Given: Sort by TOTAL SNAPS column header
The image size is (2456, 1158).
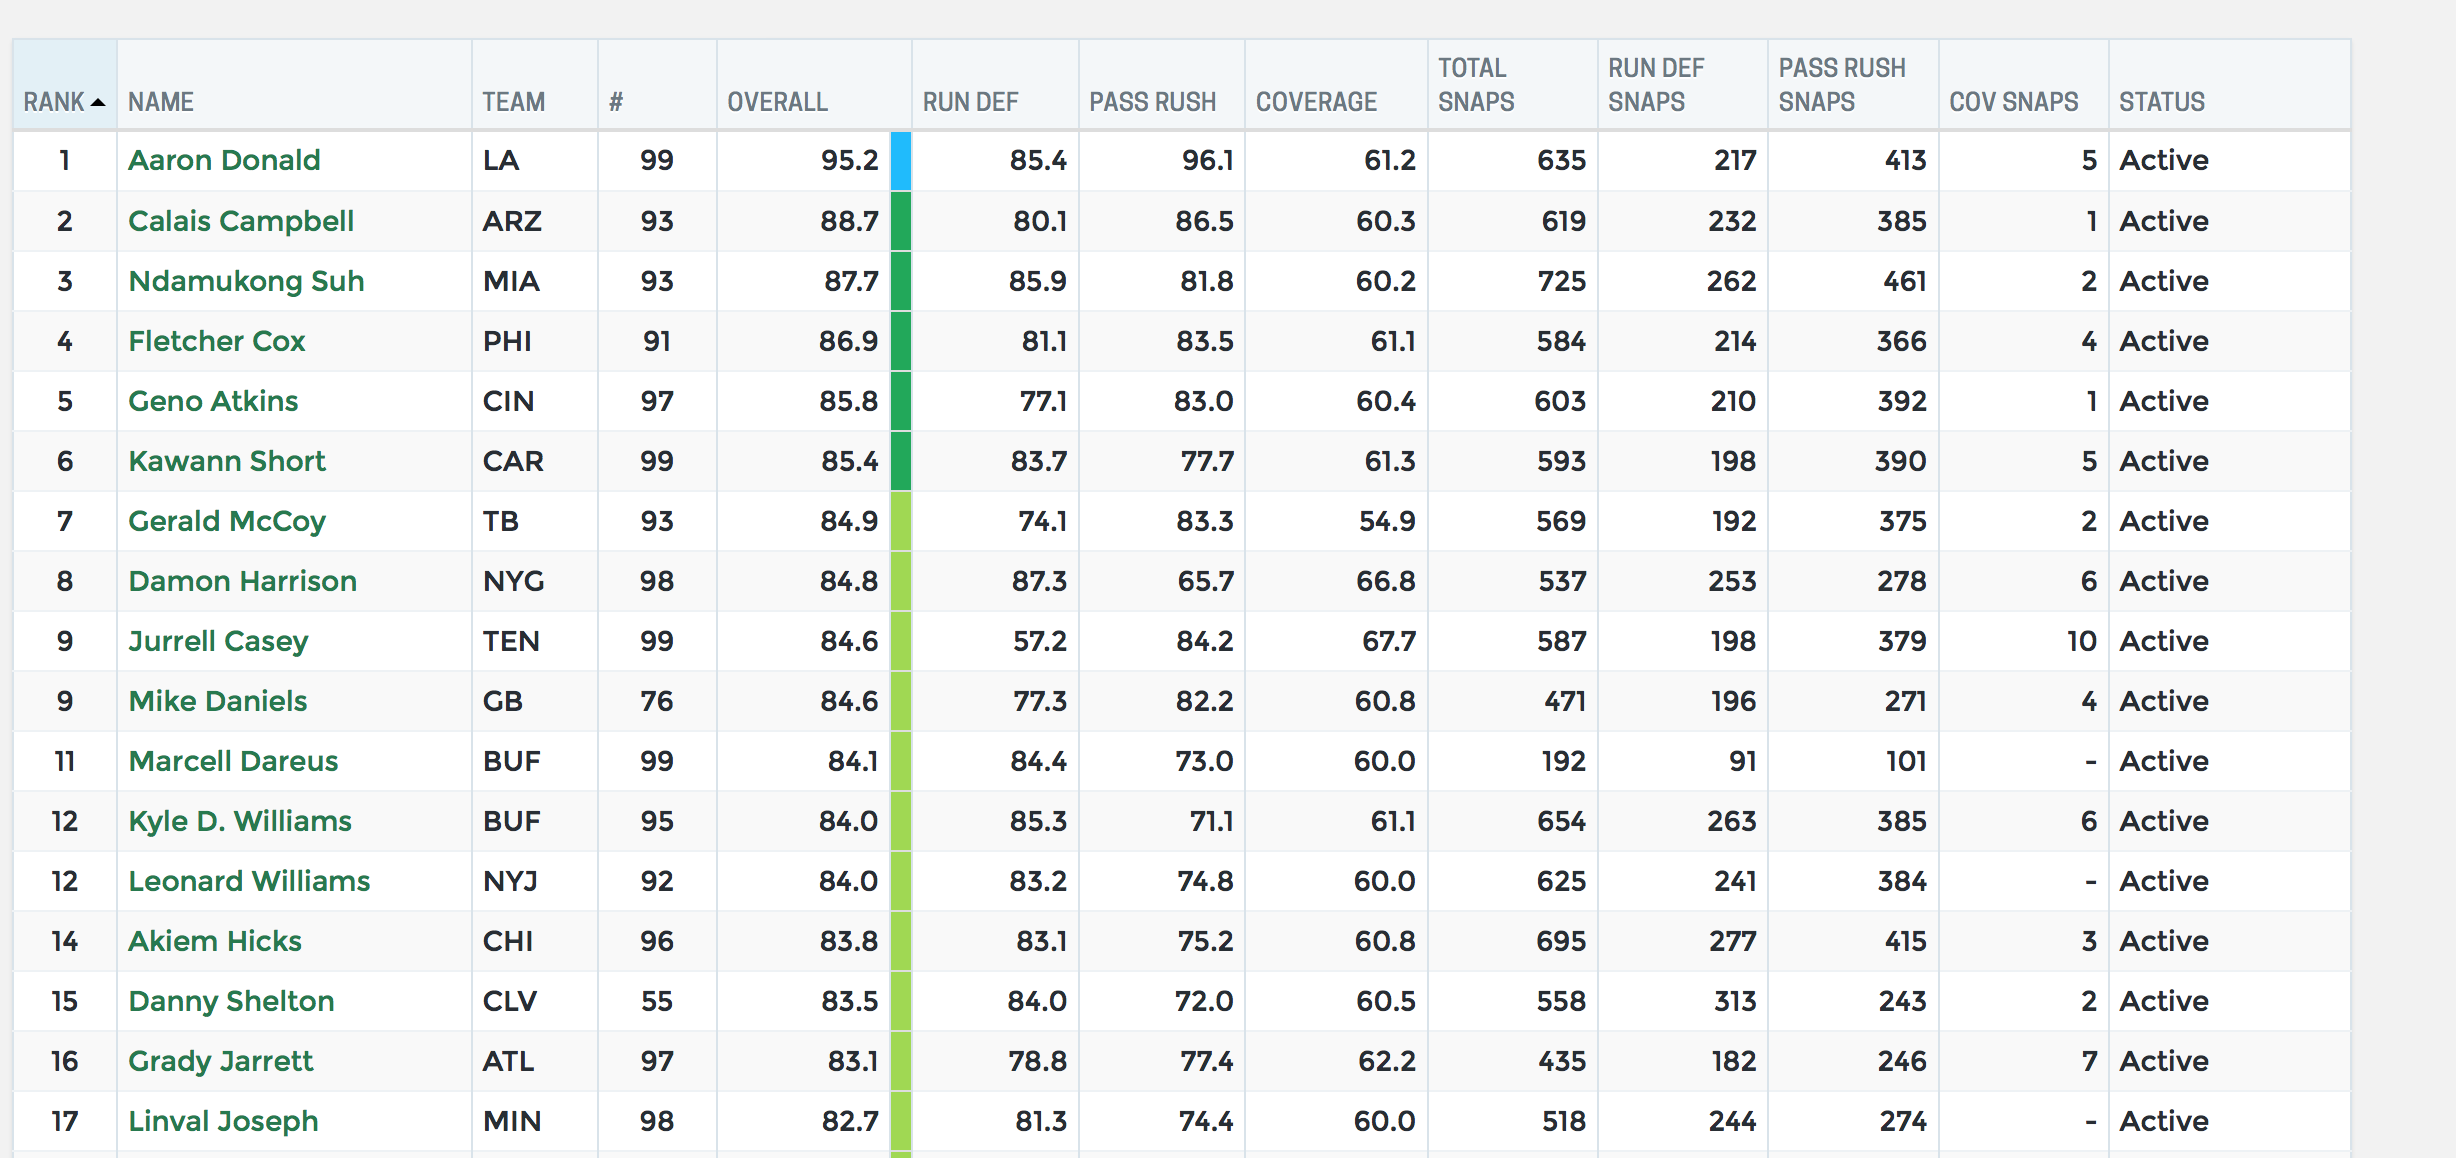Looking at the screenshot, I should click(x=1476, y=85).
